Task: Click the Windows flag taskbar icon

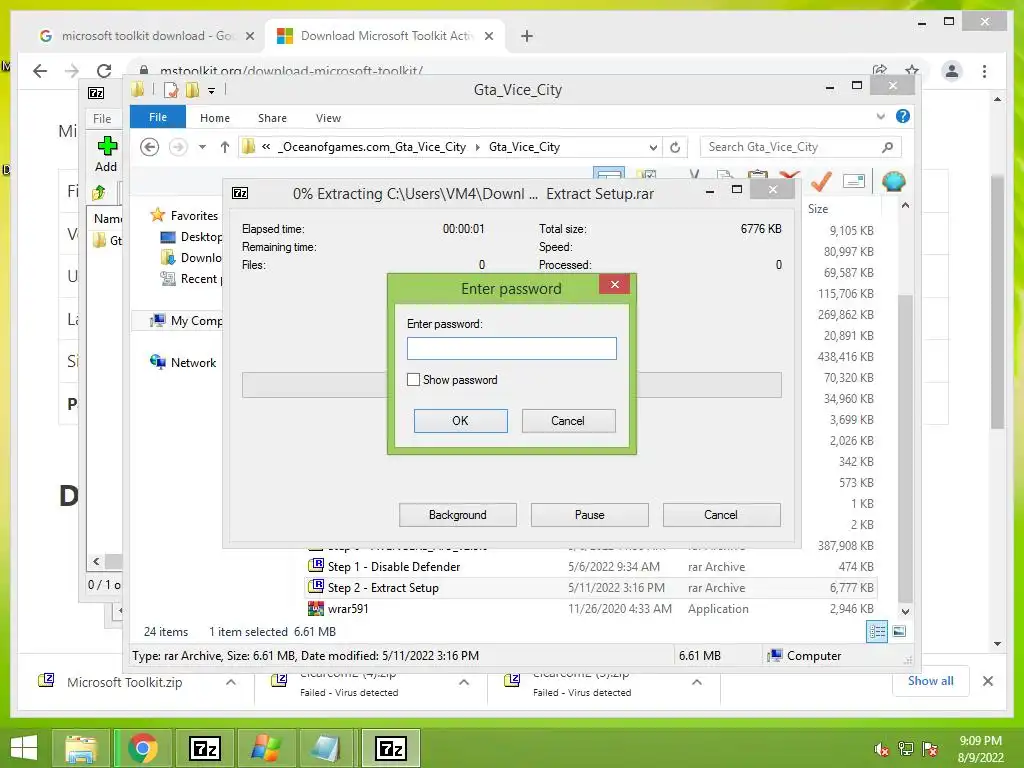Action: pos(266,748)
